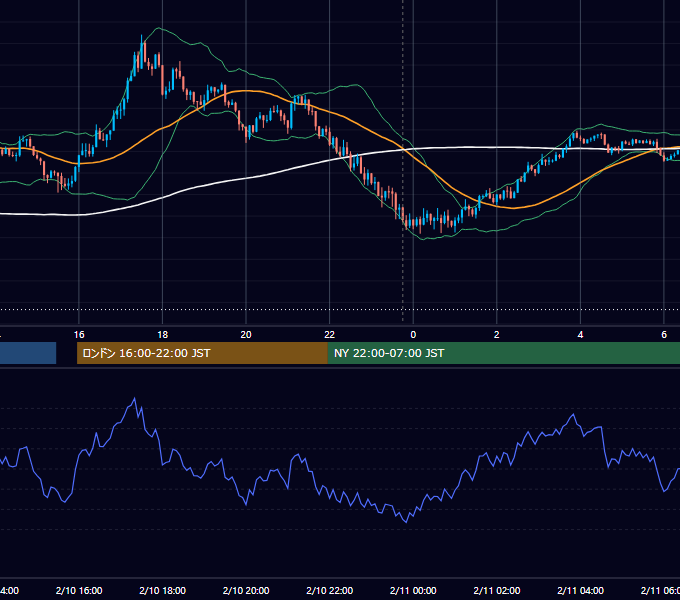Click the 2/10 18:00 date label

pyautogui.click(x=163, y=590)
